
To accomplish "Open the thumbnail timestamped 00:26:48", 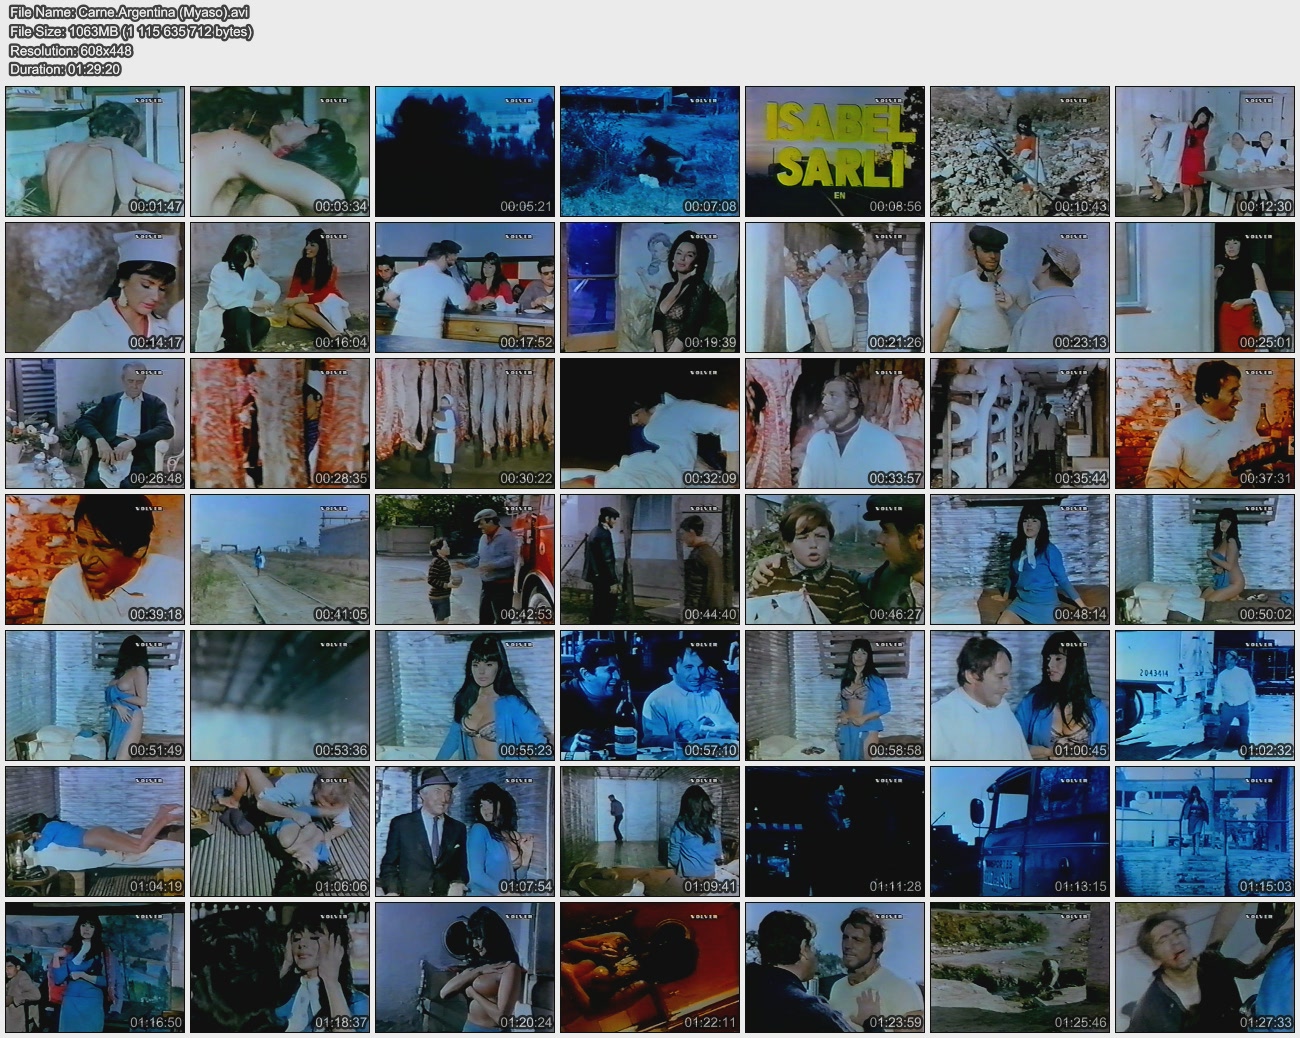I will coord(95,423).
